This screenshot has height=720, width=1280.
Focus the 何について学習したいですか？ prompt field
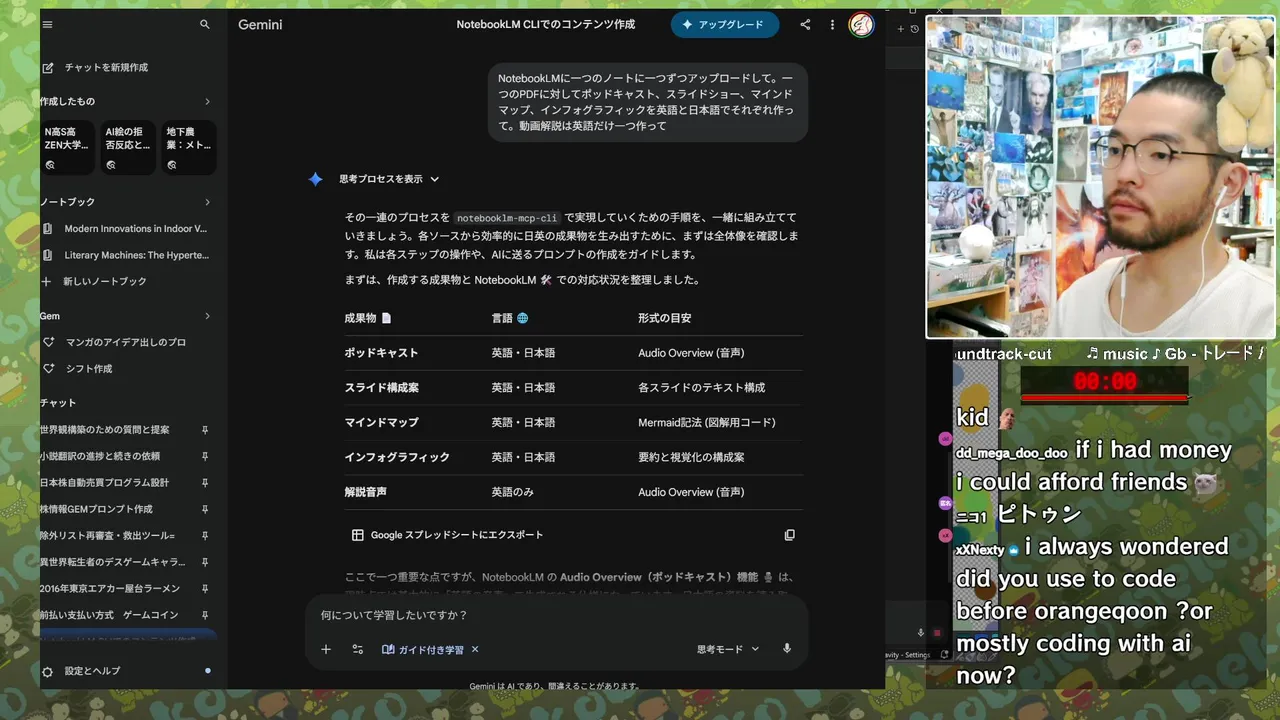click(x=556, y=615)
